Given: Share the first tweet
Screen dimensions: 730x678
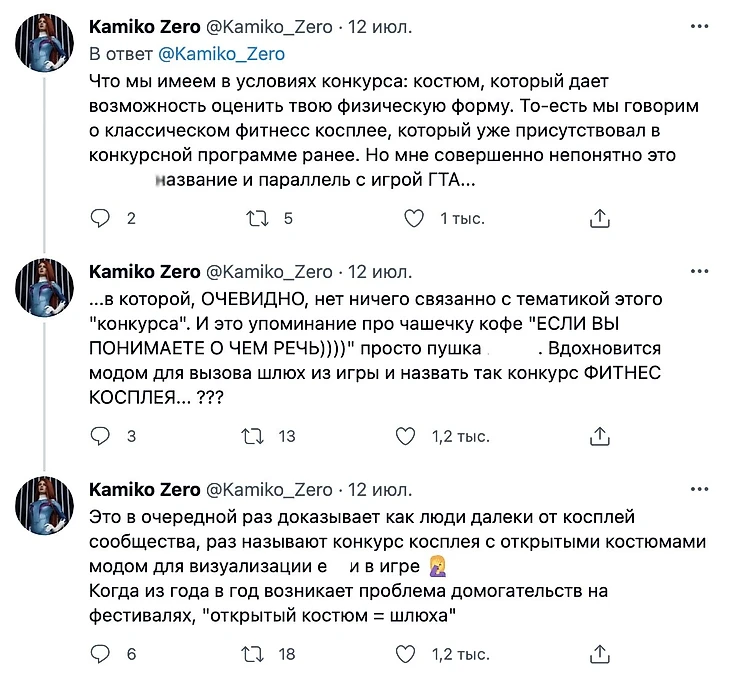Looking at the screenshot, I should (x=600, y=218).
